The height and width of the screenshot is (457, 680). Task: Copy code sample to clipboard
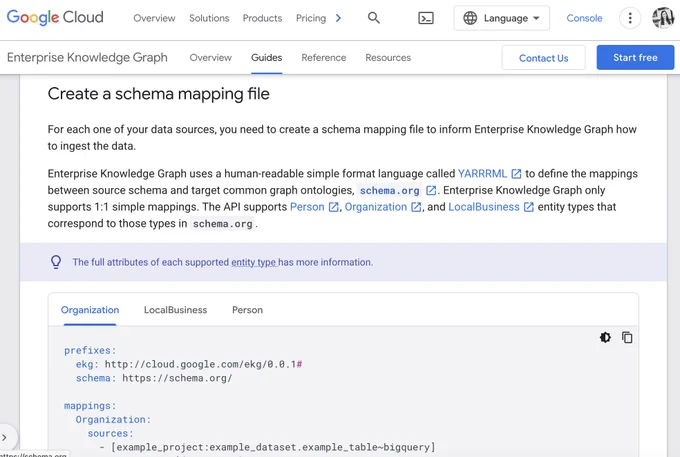627,337
